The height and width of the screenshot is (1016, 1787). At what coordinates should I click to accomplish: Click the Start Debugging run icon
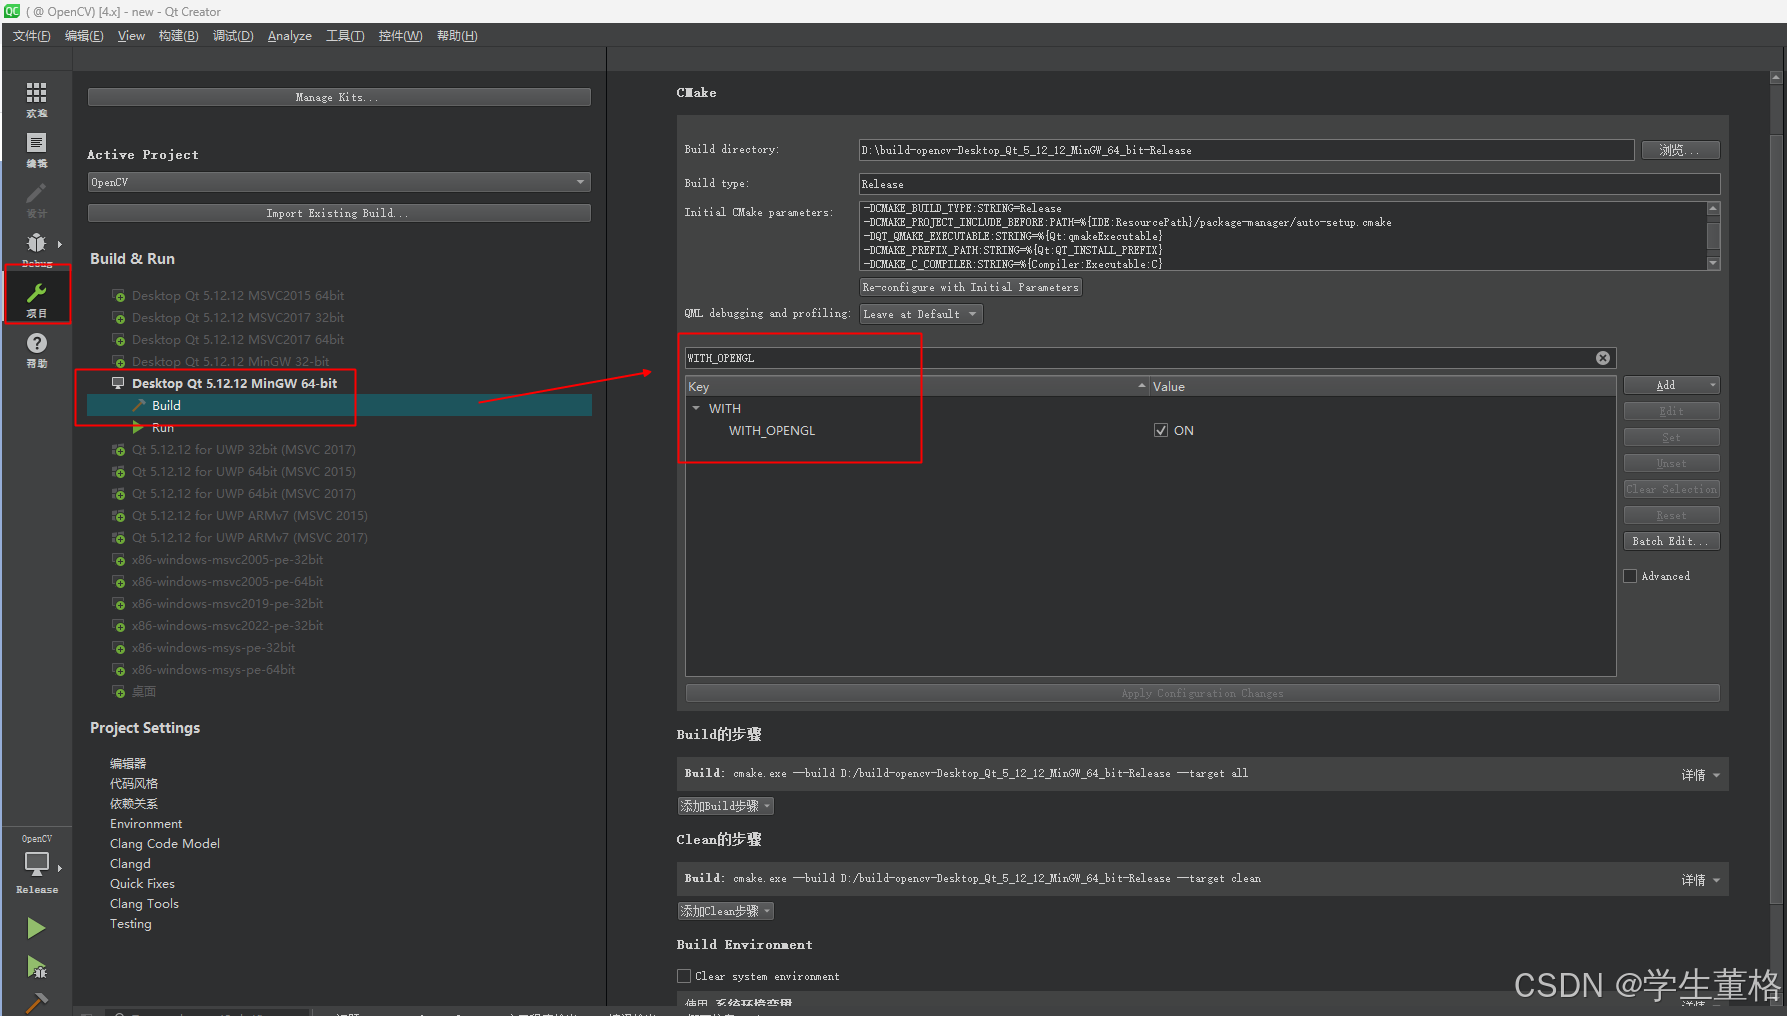[x=36, y=967]
